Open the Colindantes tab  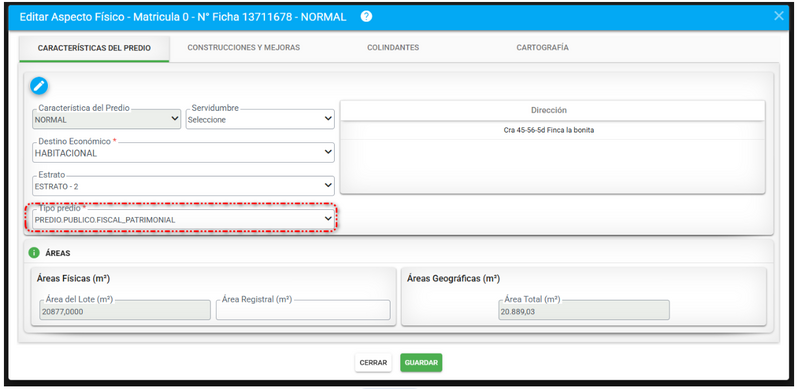click(393, 47)
